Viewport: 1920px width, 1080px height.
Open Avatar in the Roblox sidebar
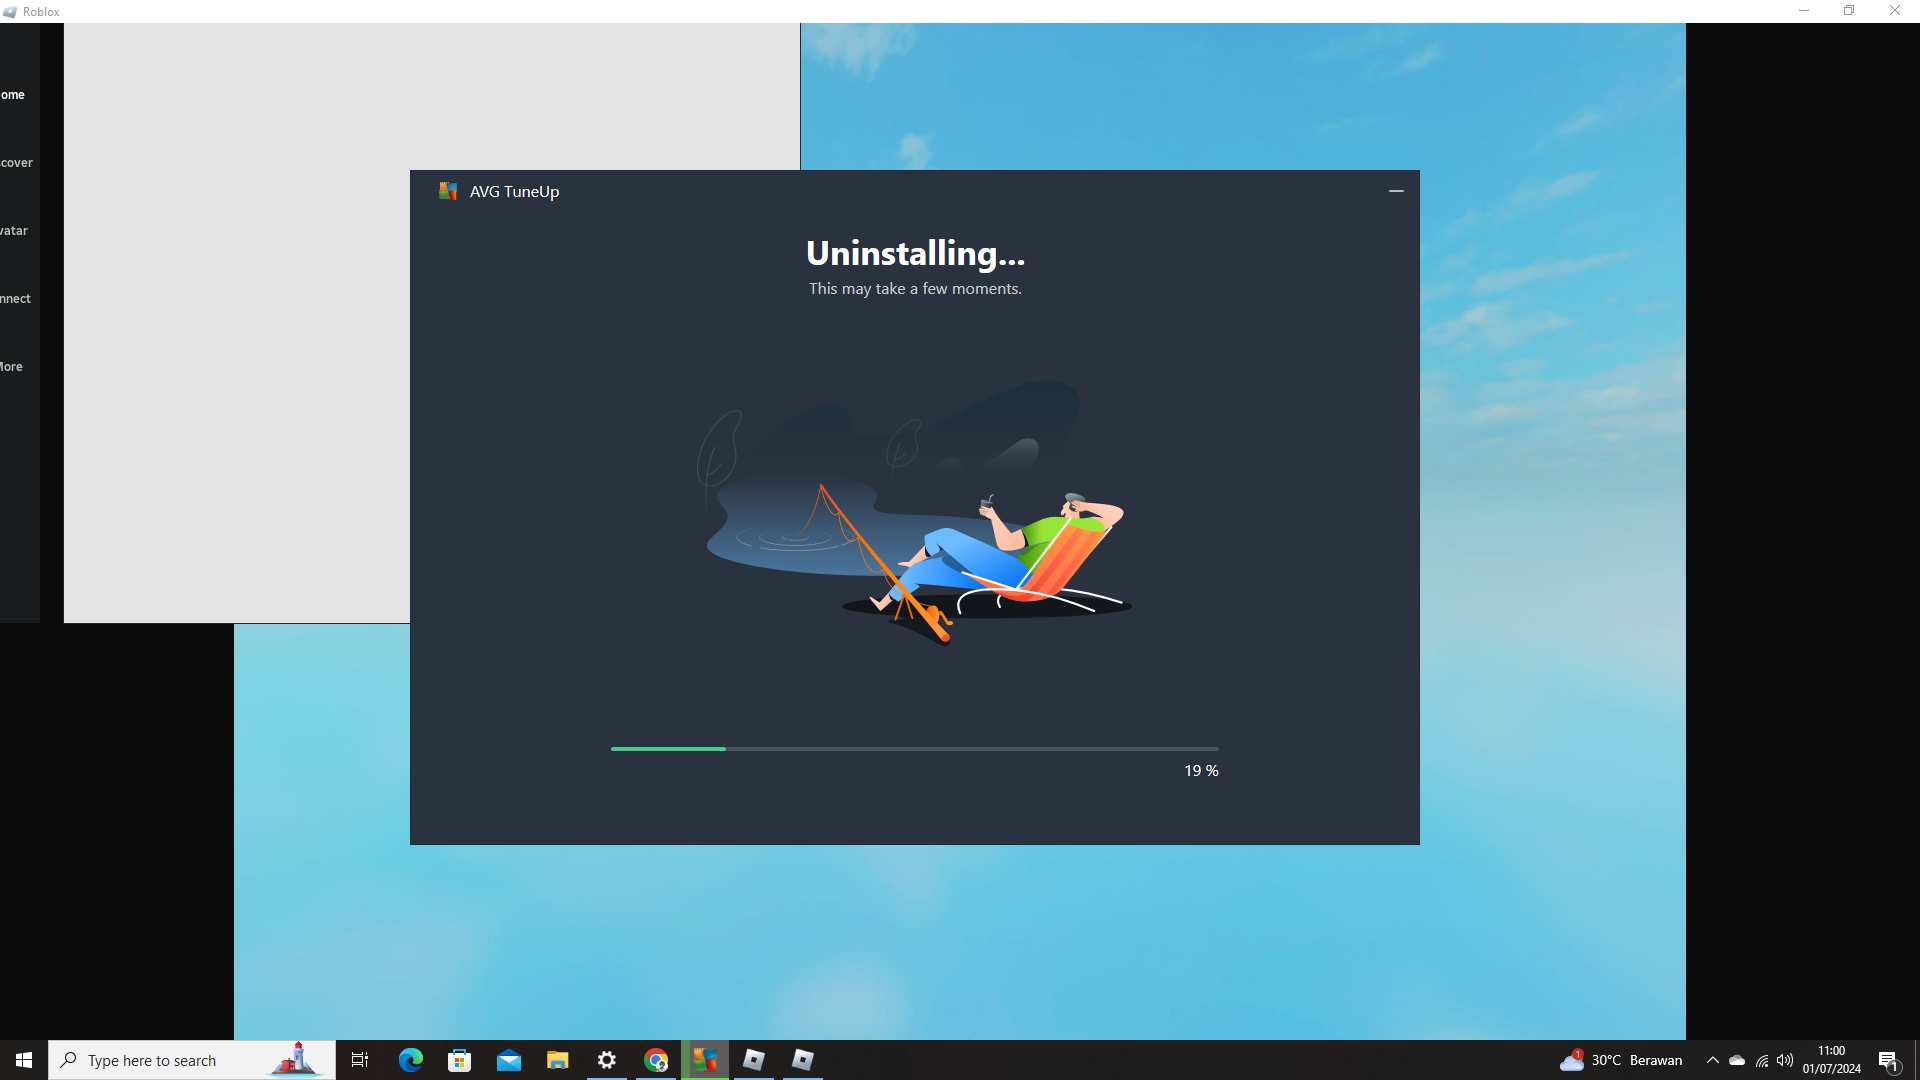click(x=14, y=231)
